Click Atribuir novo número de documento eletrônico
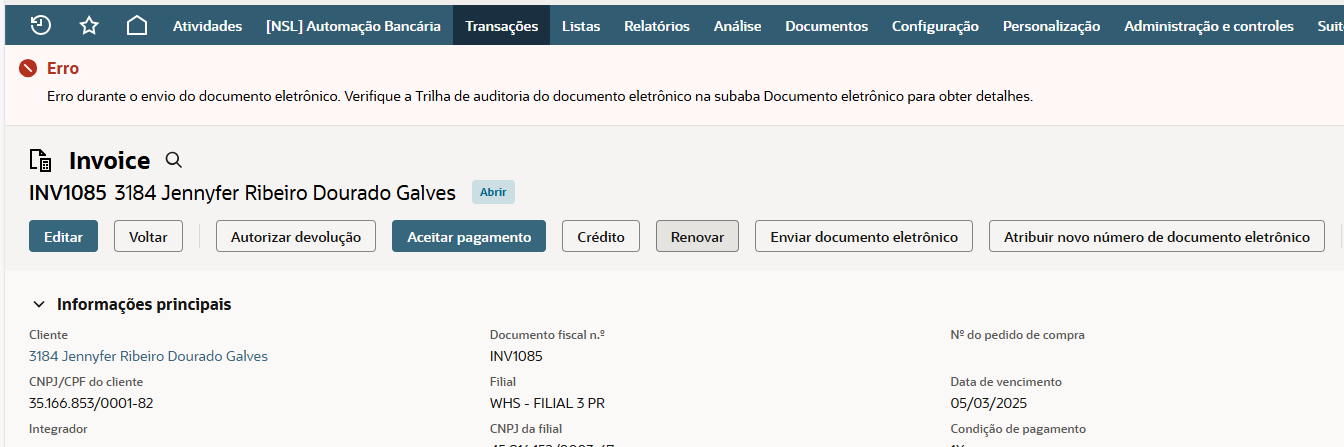Viewport: 1344px width, 447px height. click(1156, 237)
